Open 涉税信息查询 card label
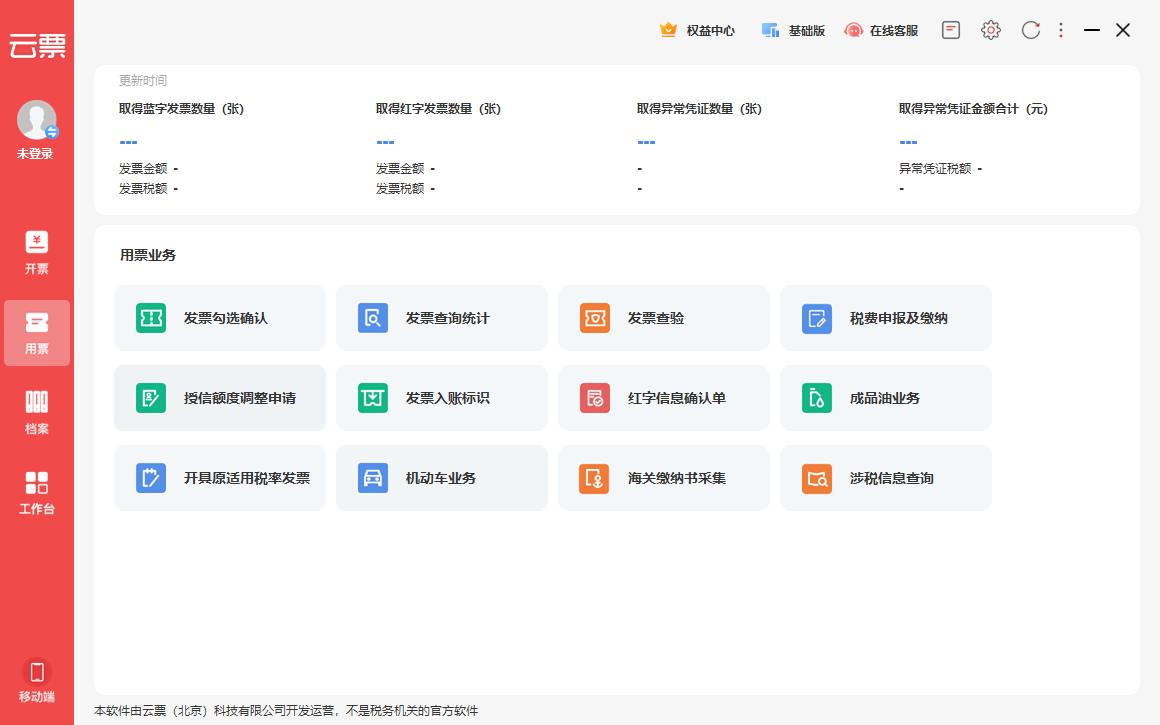Image resolution: width=1160 pixels, height=725 pixels. pyautogui.click(x=891, y=478)
